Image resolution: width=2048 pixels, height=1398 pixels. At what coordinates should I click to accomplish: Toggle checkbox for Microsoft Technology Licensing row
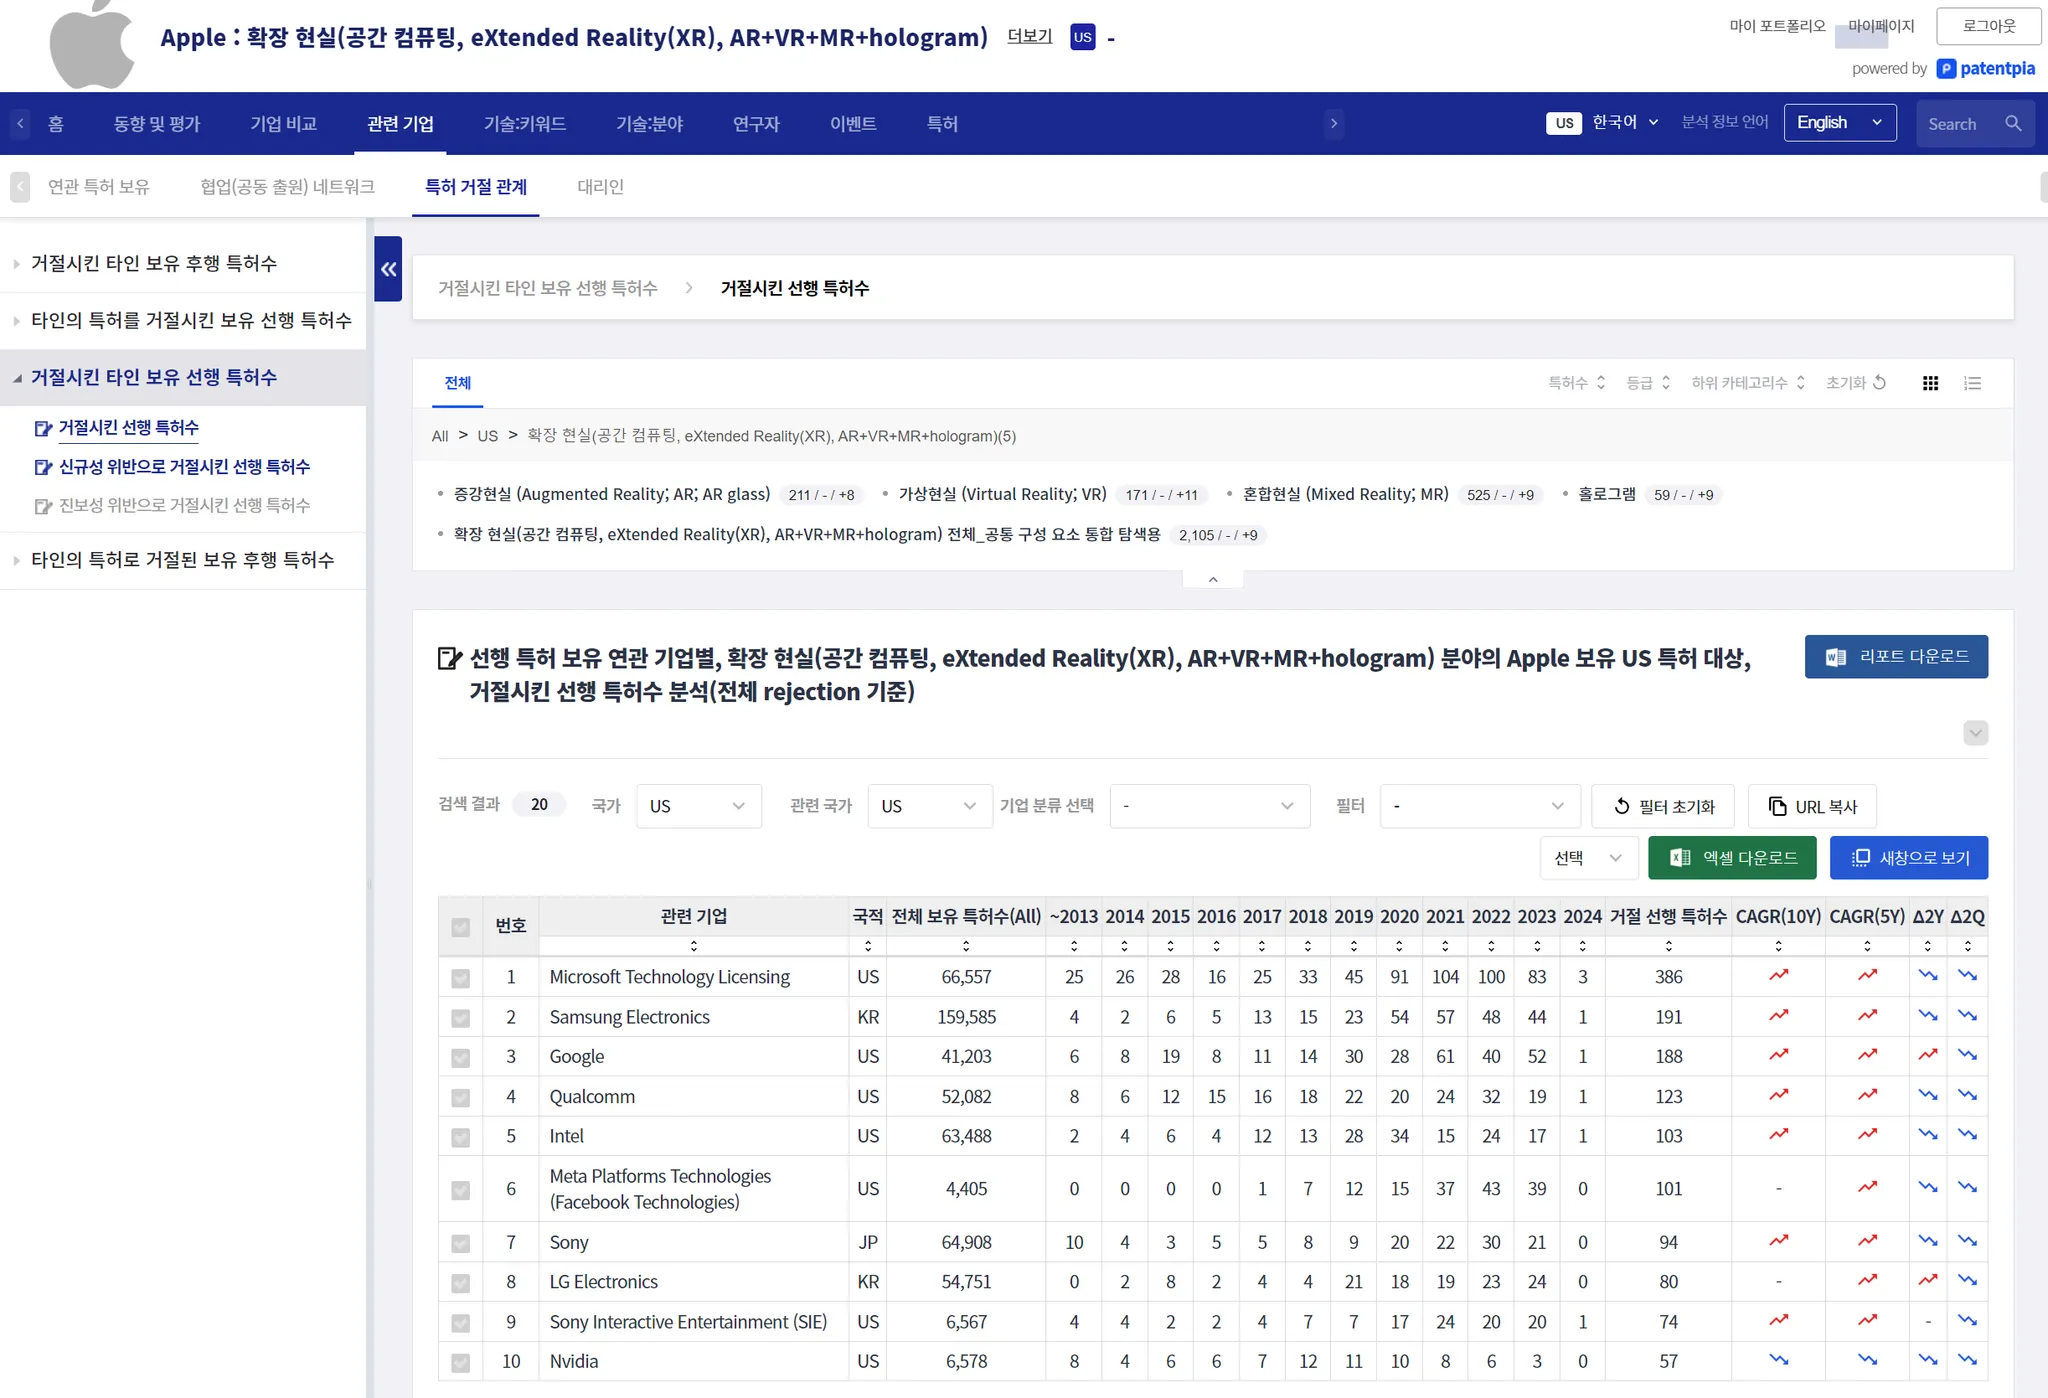pos(460,978)
